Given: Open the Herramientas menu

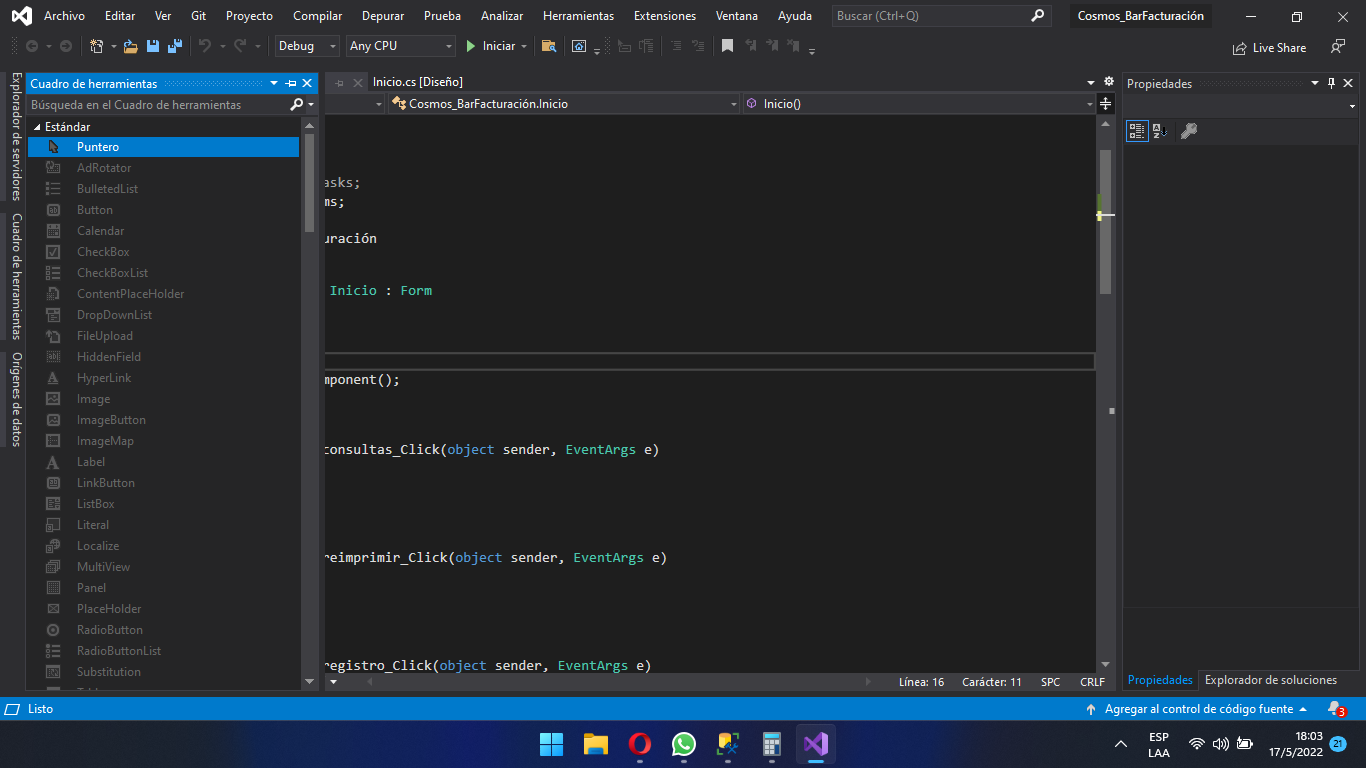Looking at the screenshot, I should pos(578,16).
